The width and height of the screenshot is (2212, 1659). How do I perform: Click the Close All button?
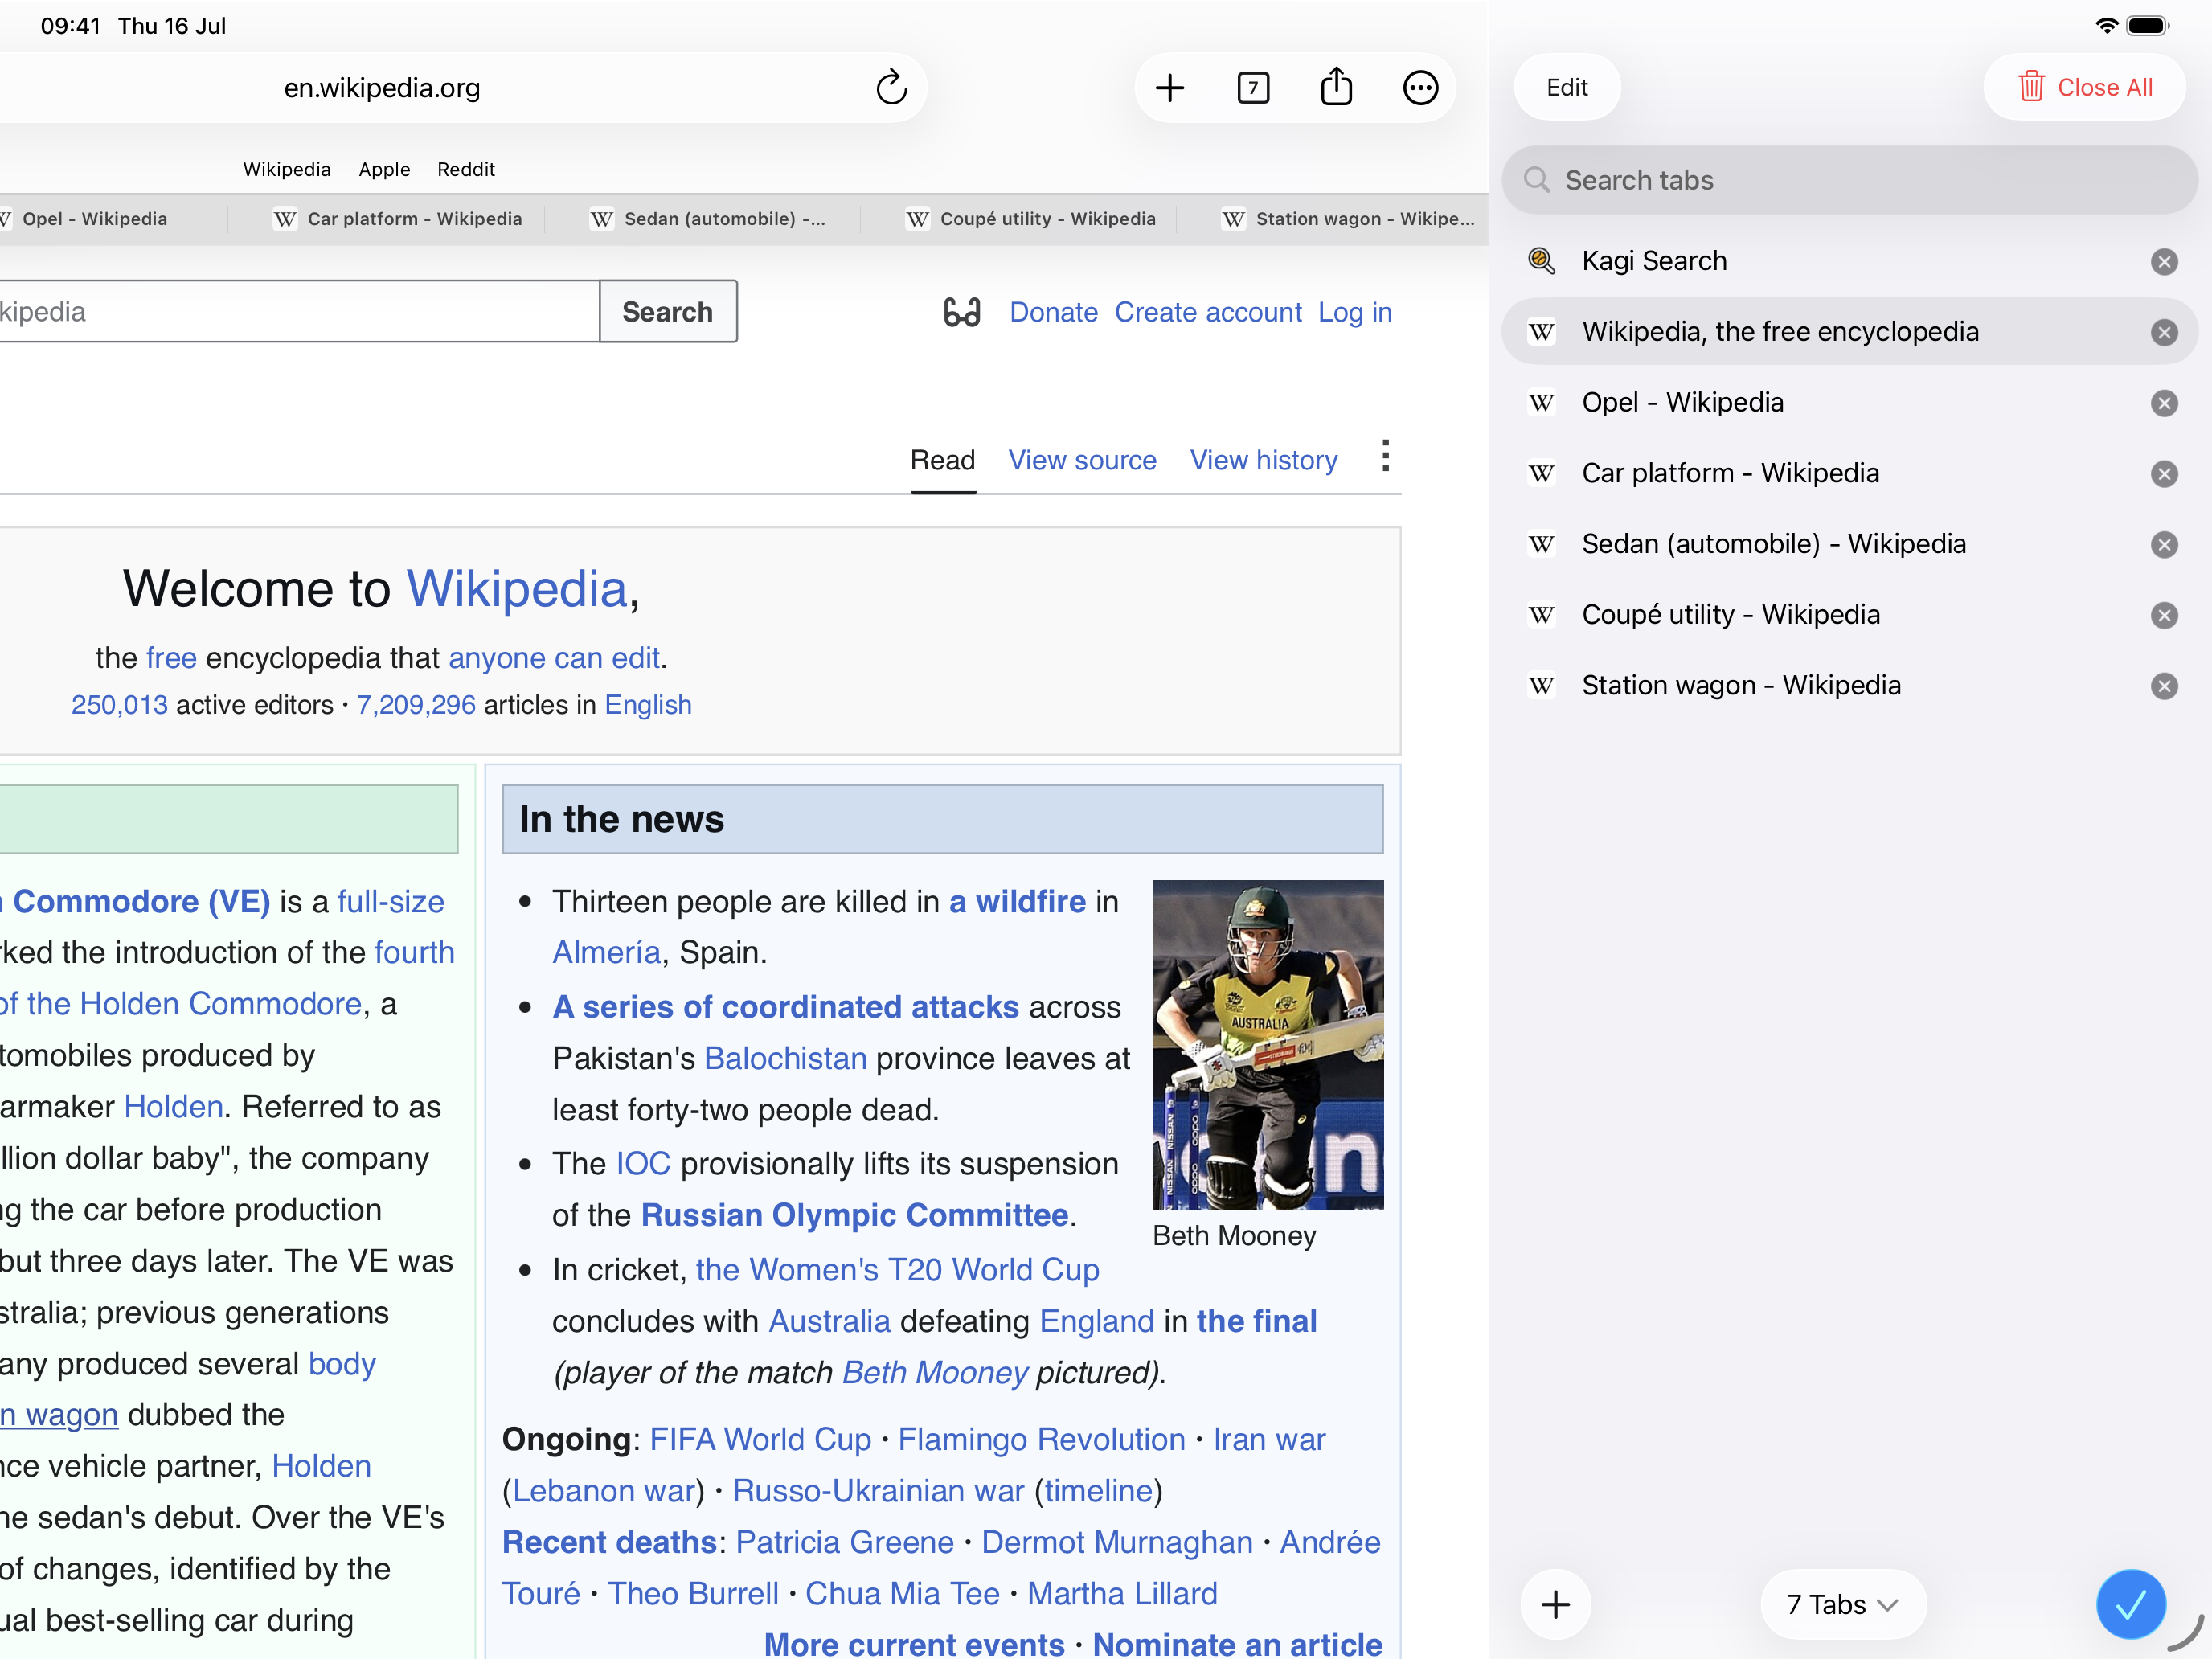pyautogui.click(x=2084, y=88)
